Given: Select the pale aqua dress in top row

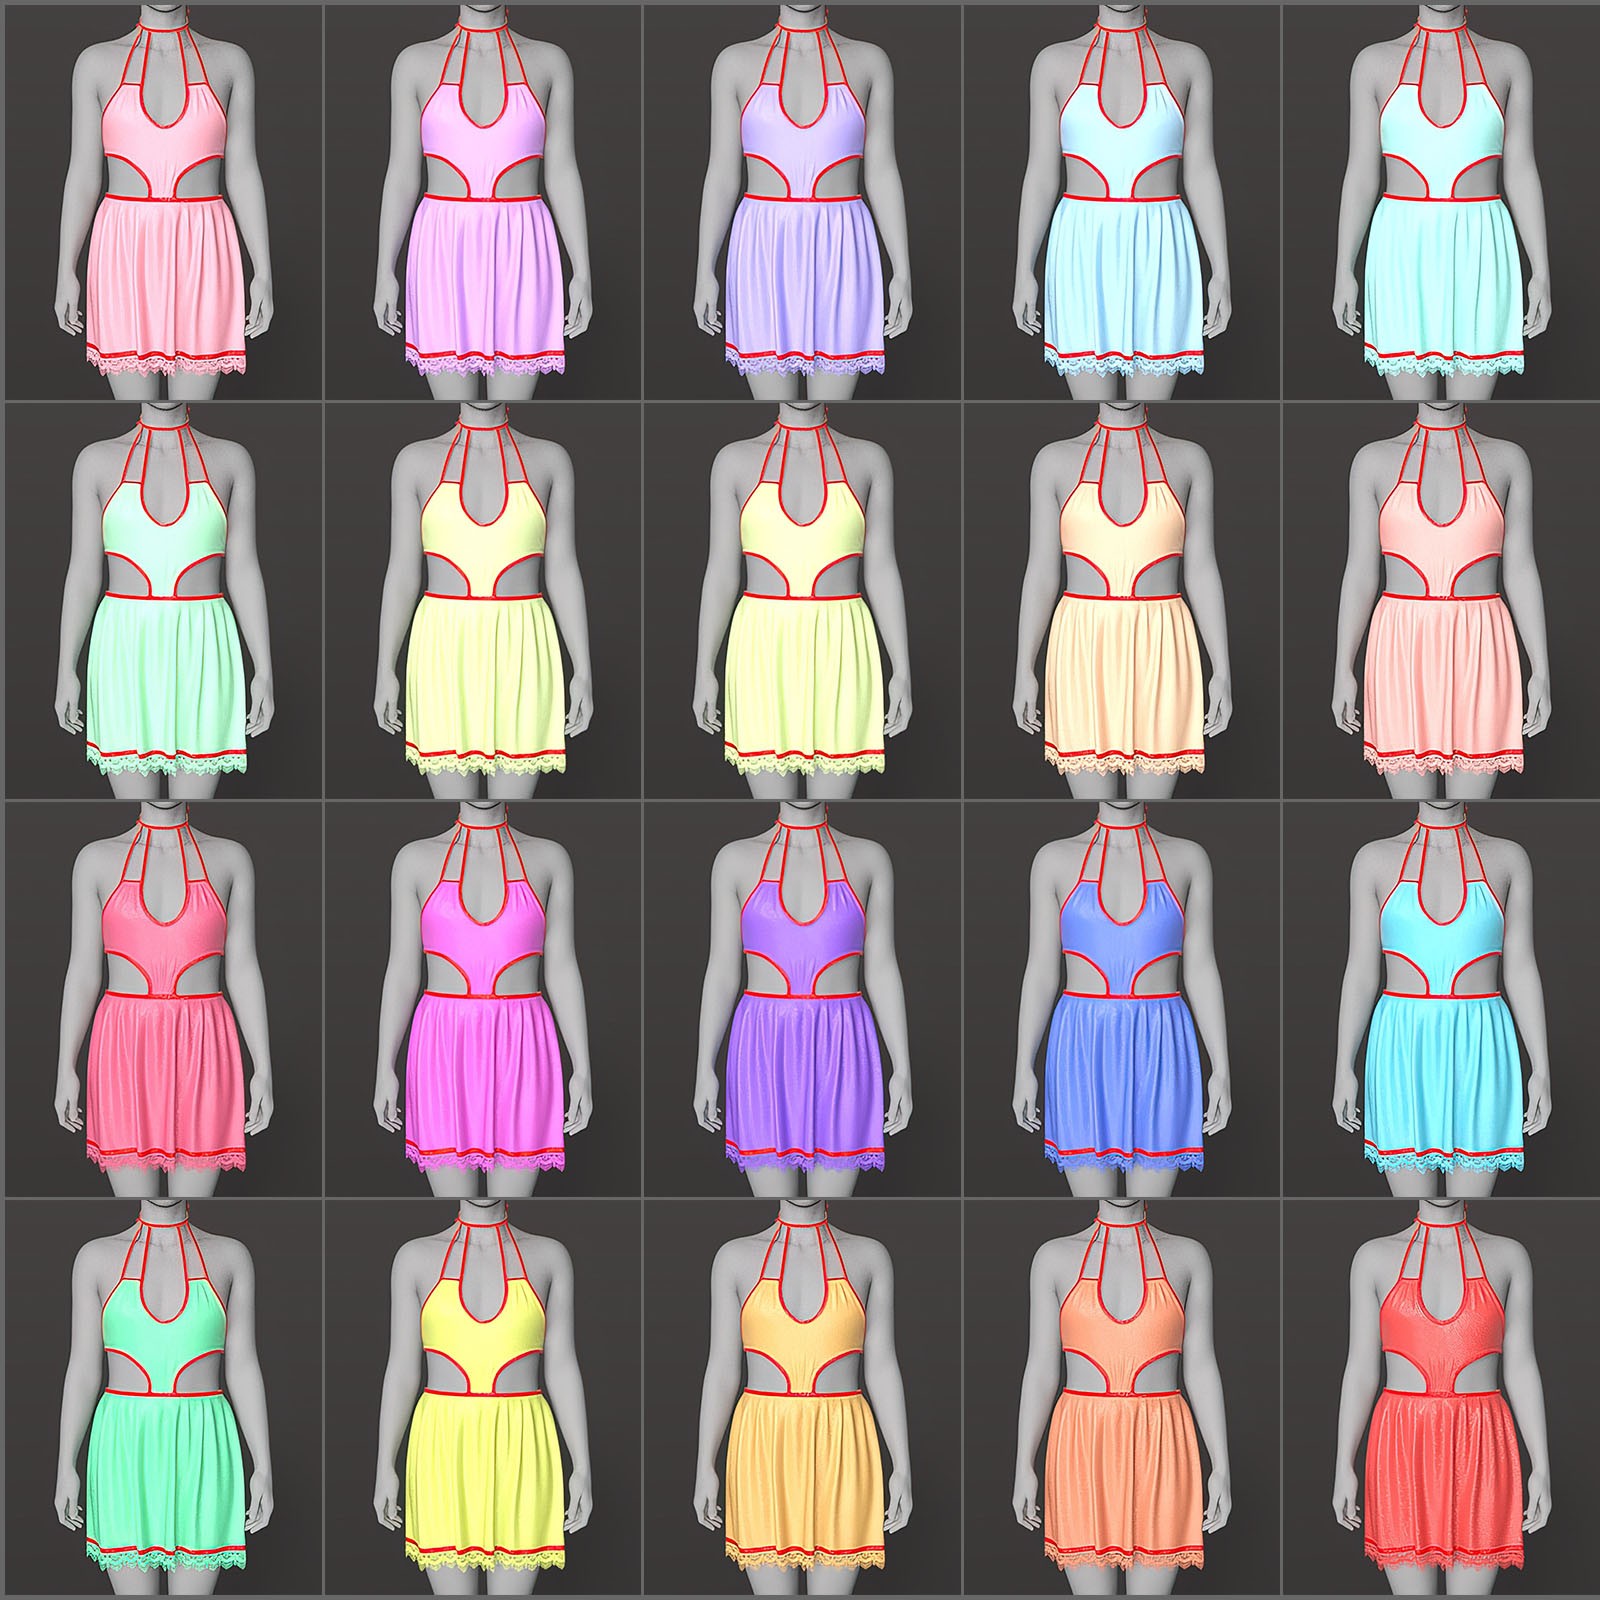Looking at the screenshot, I should pos(1440,203).
